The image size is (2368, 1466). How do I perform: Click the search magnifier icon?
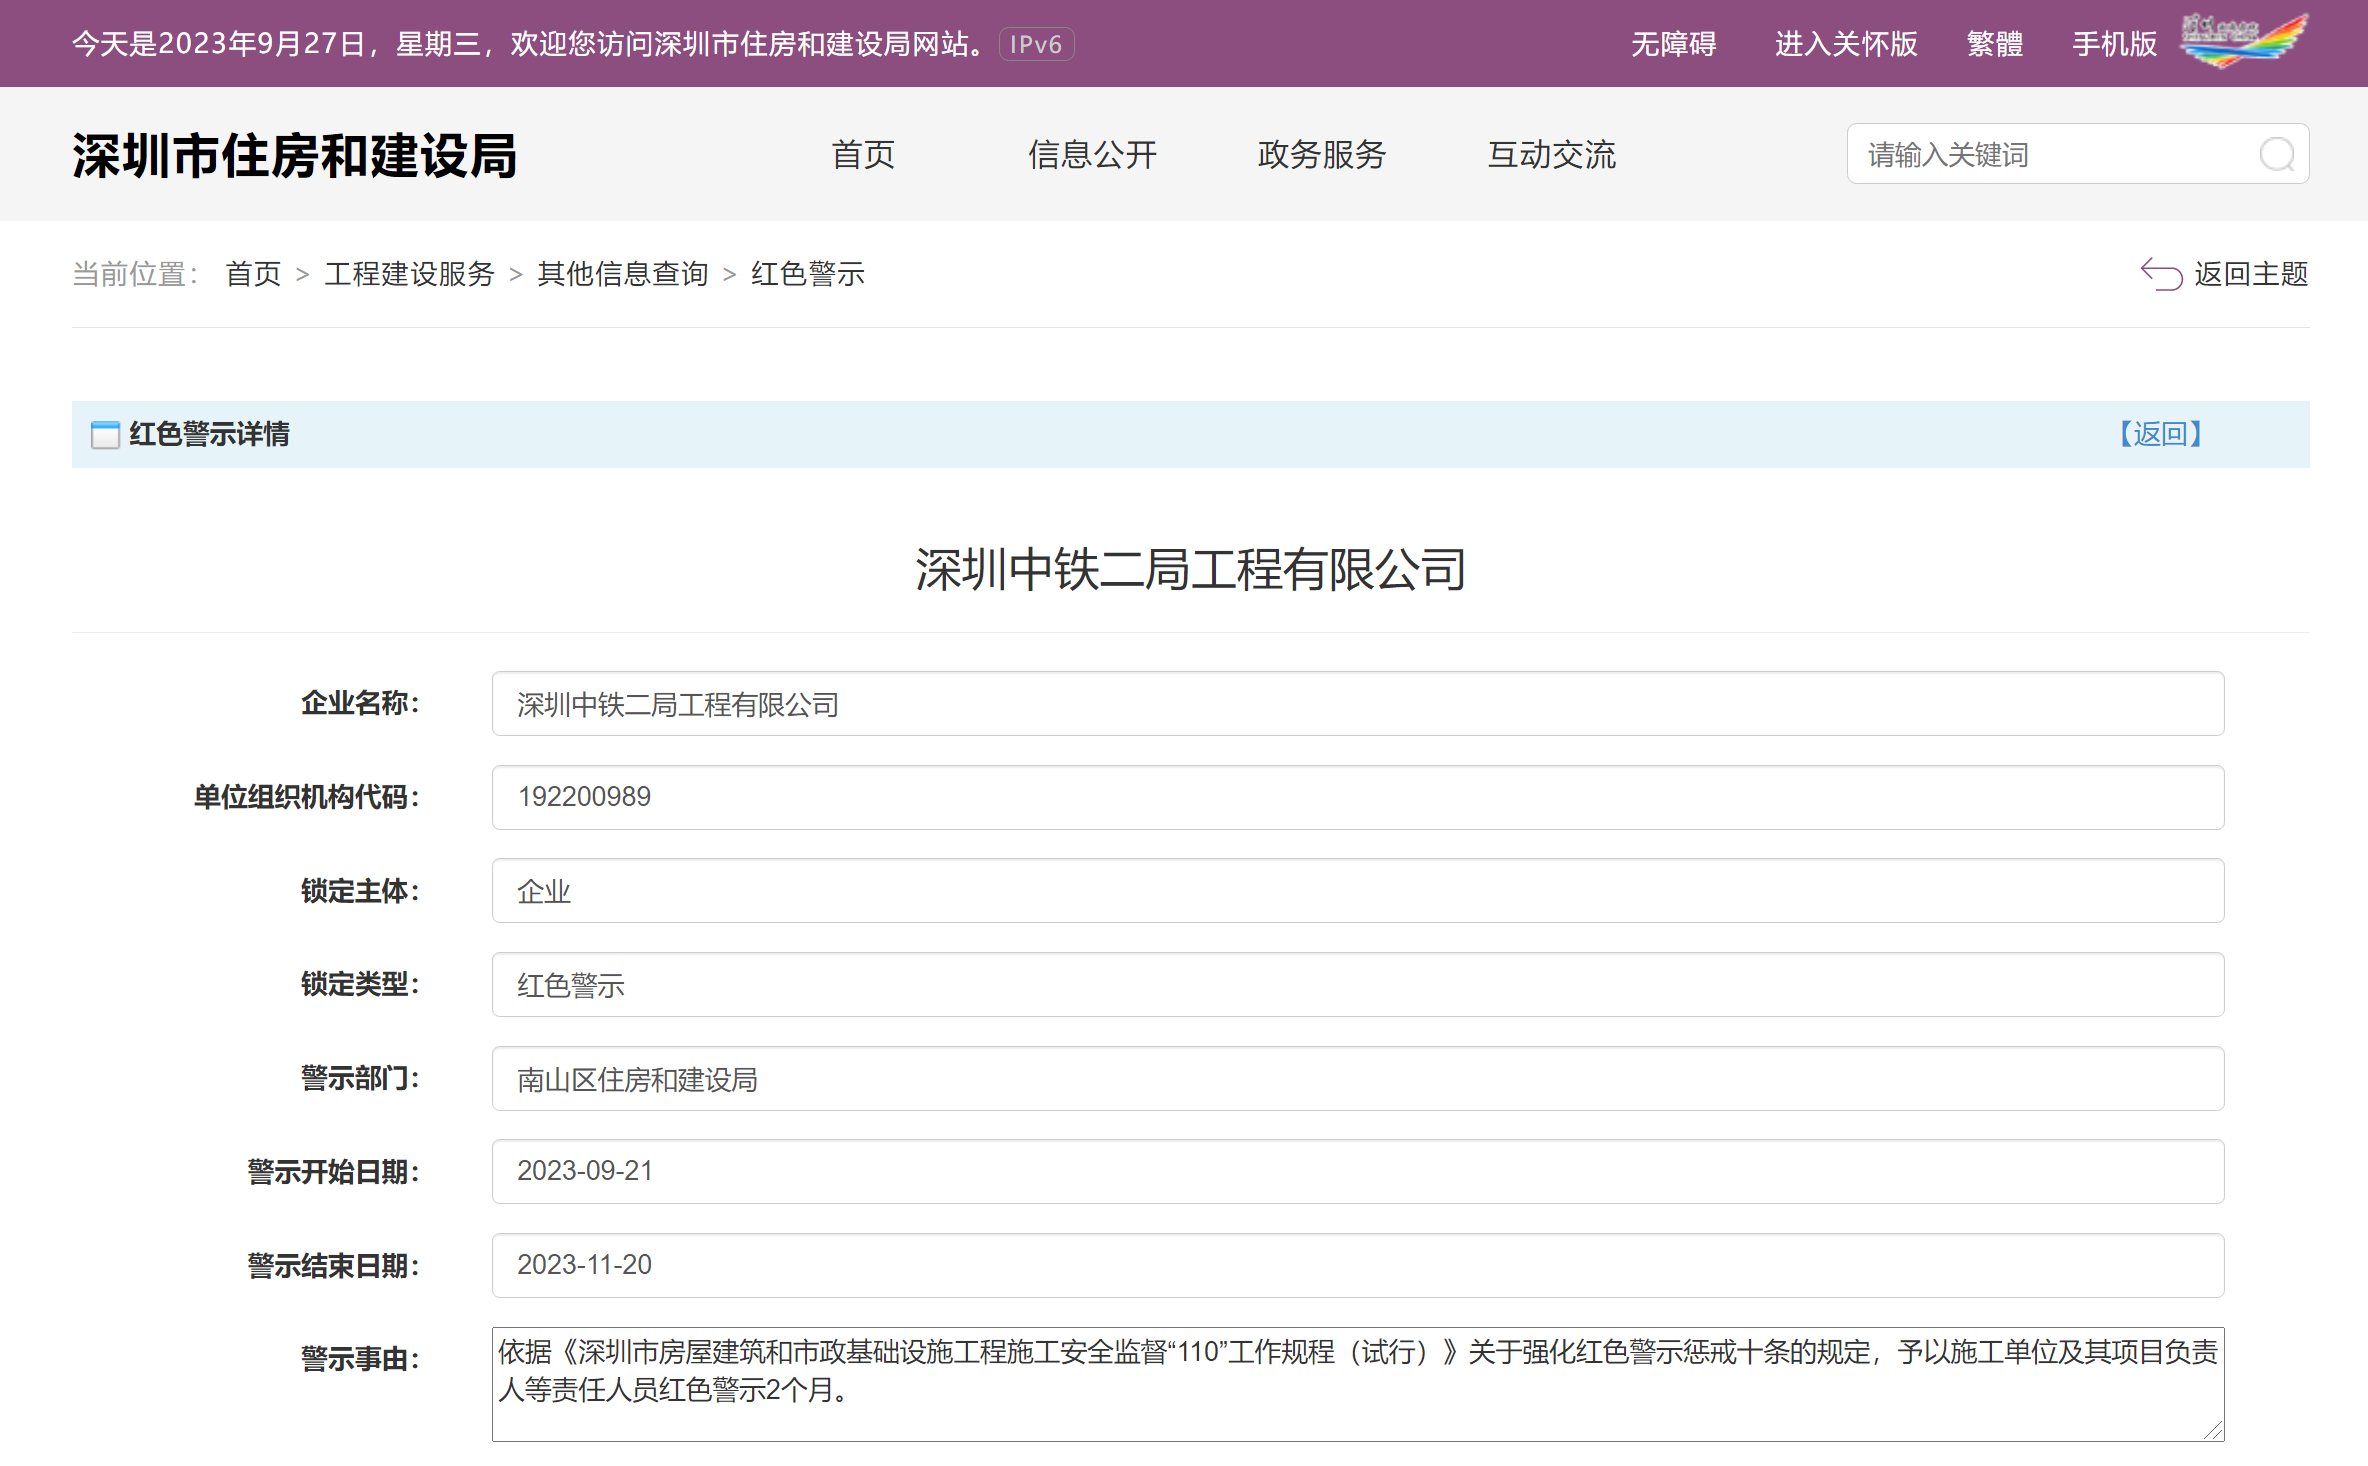click(2276, 155)
